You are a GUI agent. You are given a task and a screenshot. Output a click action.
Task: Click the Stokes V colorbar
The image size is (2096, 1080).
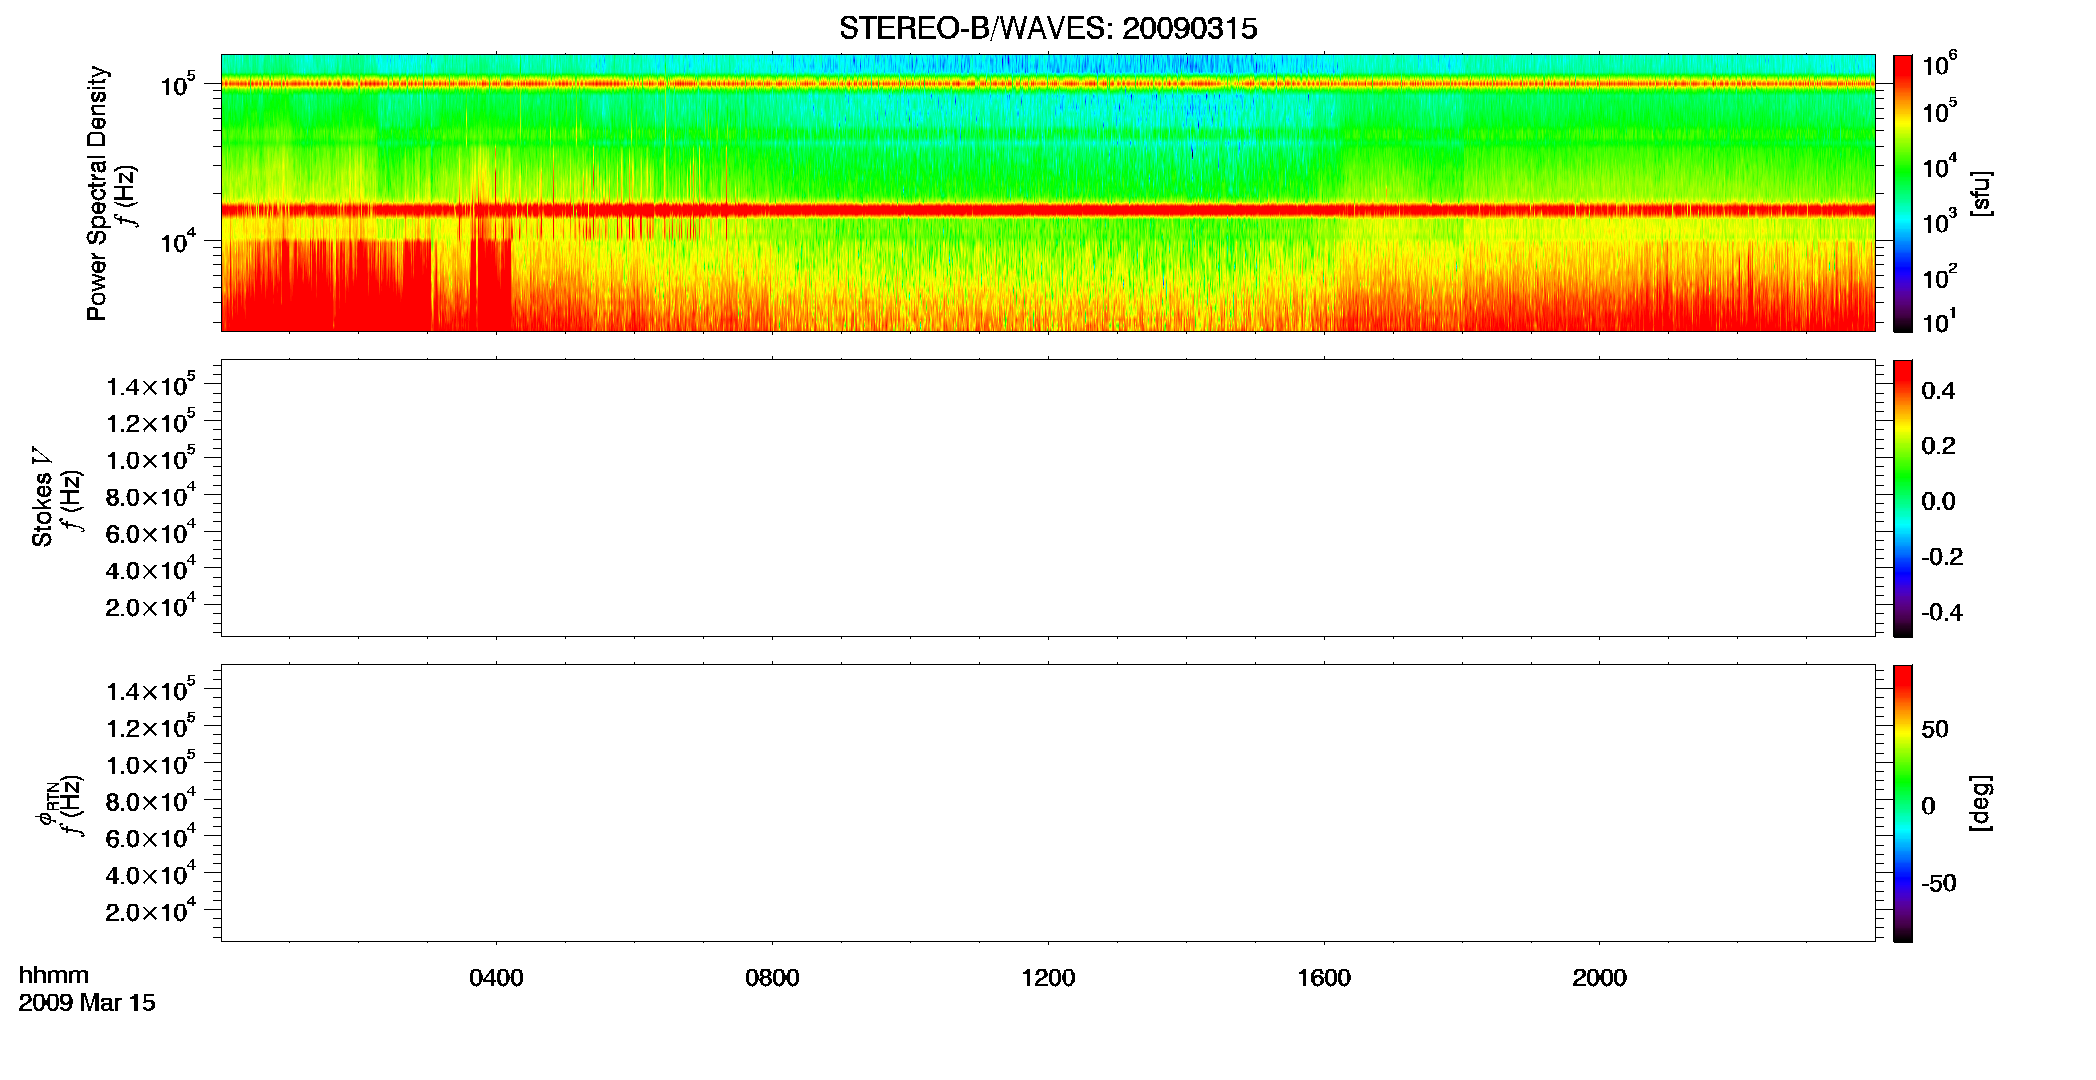(1903, 498)
